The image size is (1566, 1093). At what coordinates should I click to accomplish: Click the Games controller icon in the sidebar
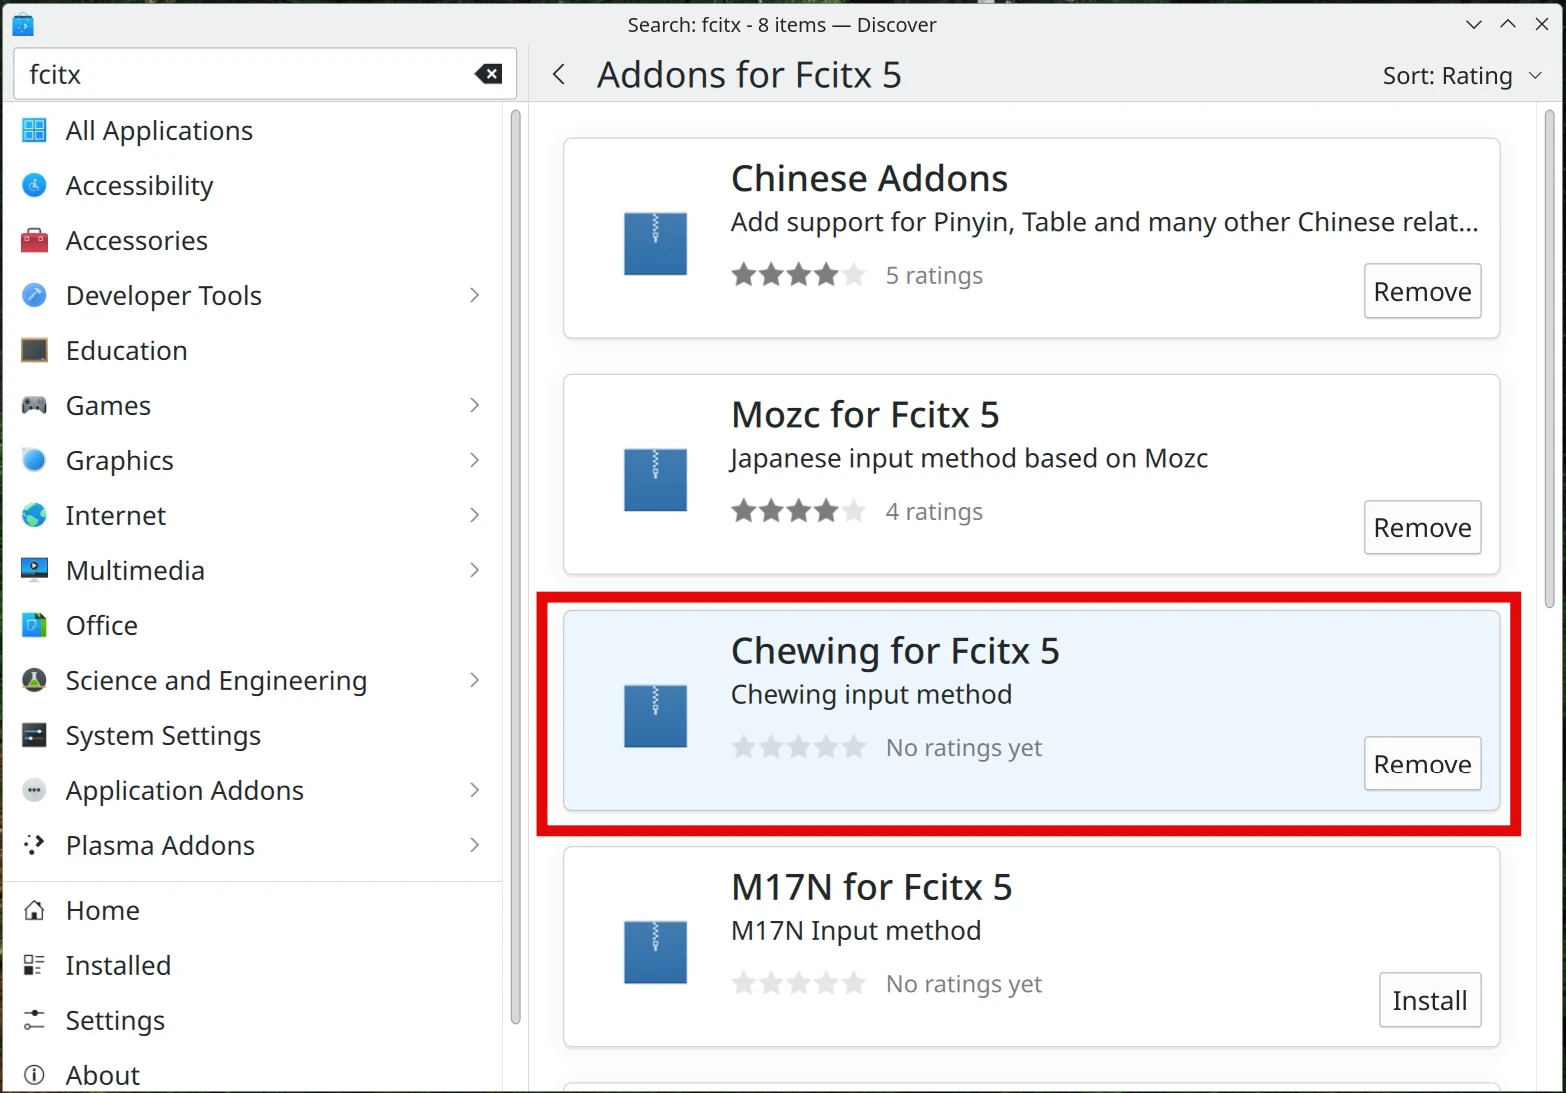point(34,405)
